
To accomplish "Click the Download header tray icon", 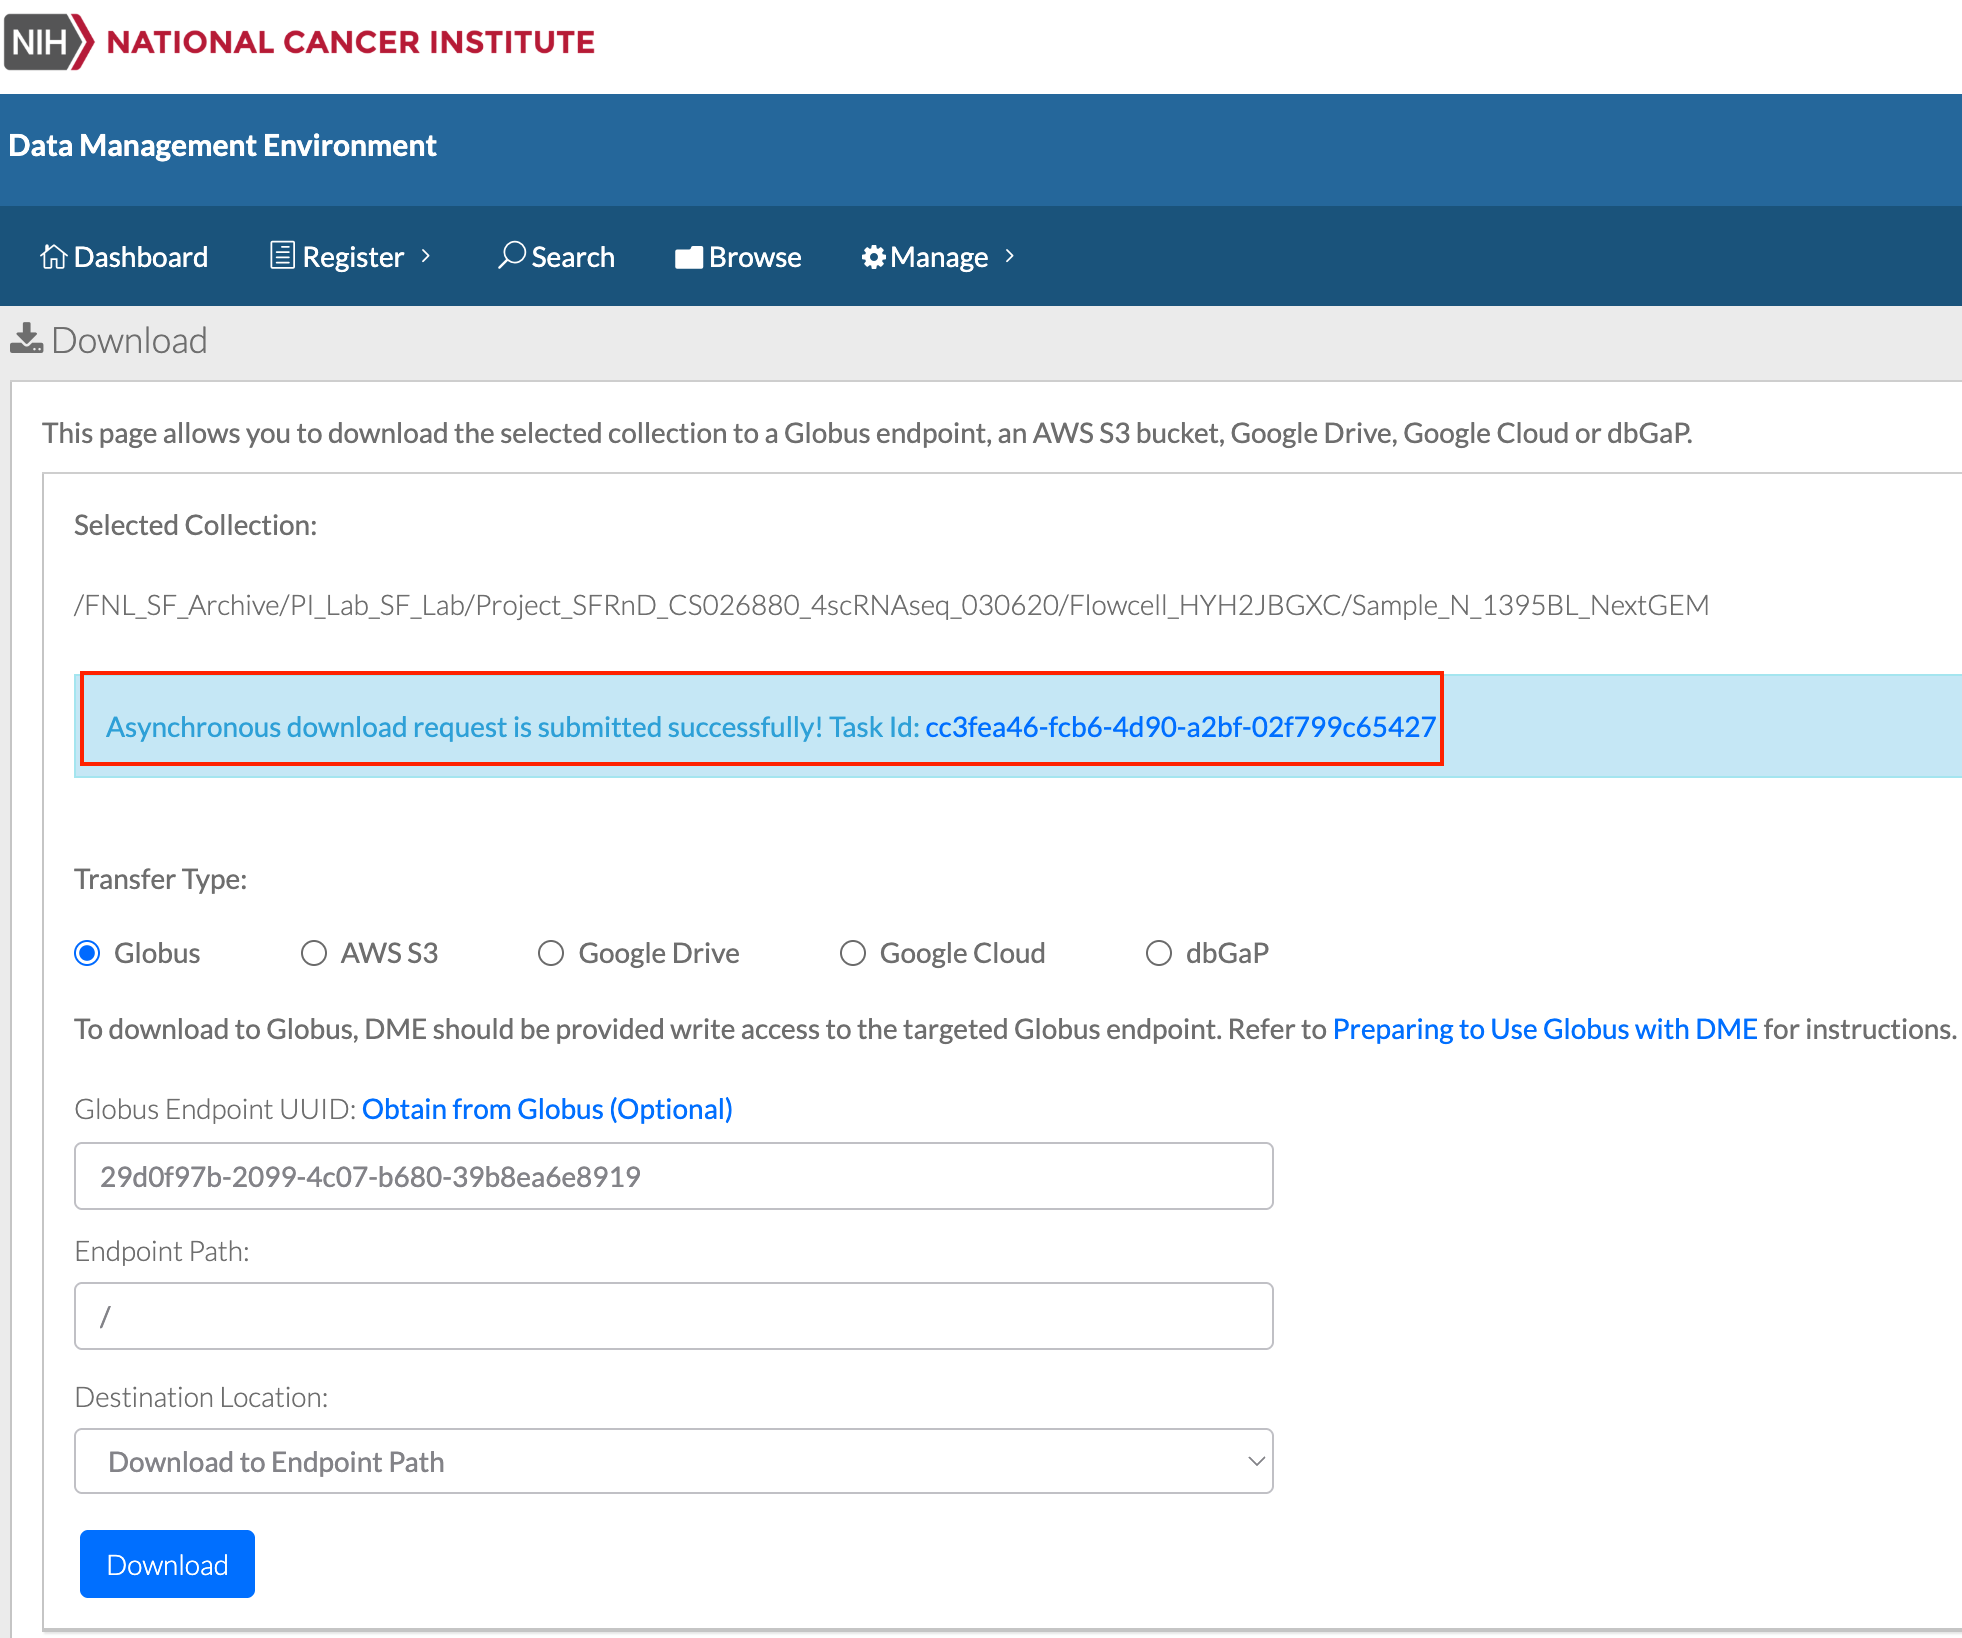I will click(x=26, y=340).
